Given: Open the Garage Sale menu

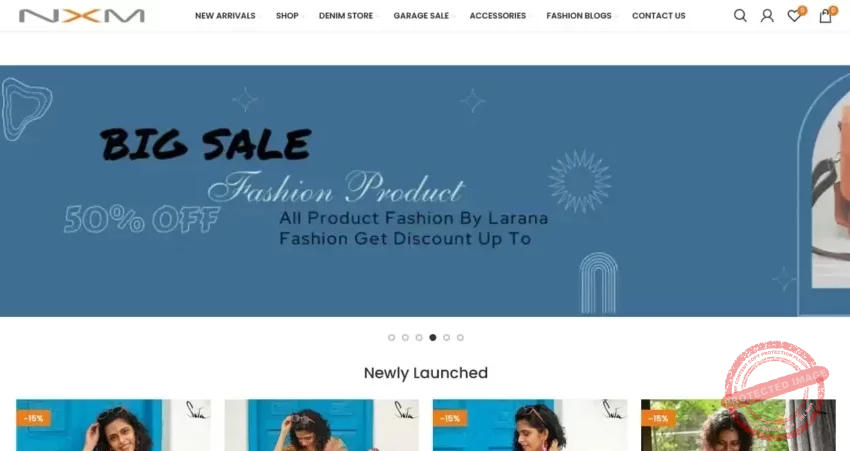Looking at the screenshot, I should click(421, 16).
